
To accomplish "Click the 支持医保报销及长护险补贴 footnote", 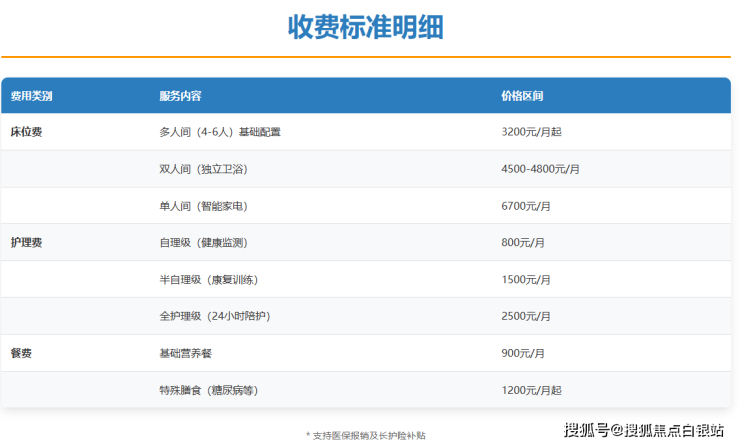I will (365, 435).
